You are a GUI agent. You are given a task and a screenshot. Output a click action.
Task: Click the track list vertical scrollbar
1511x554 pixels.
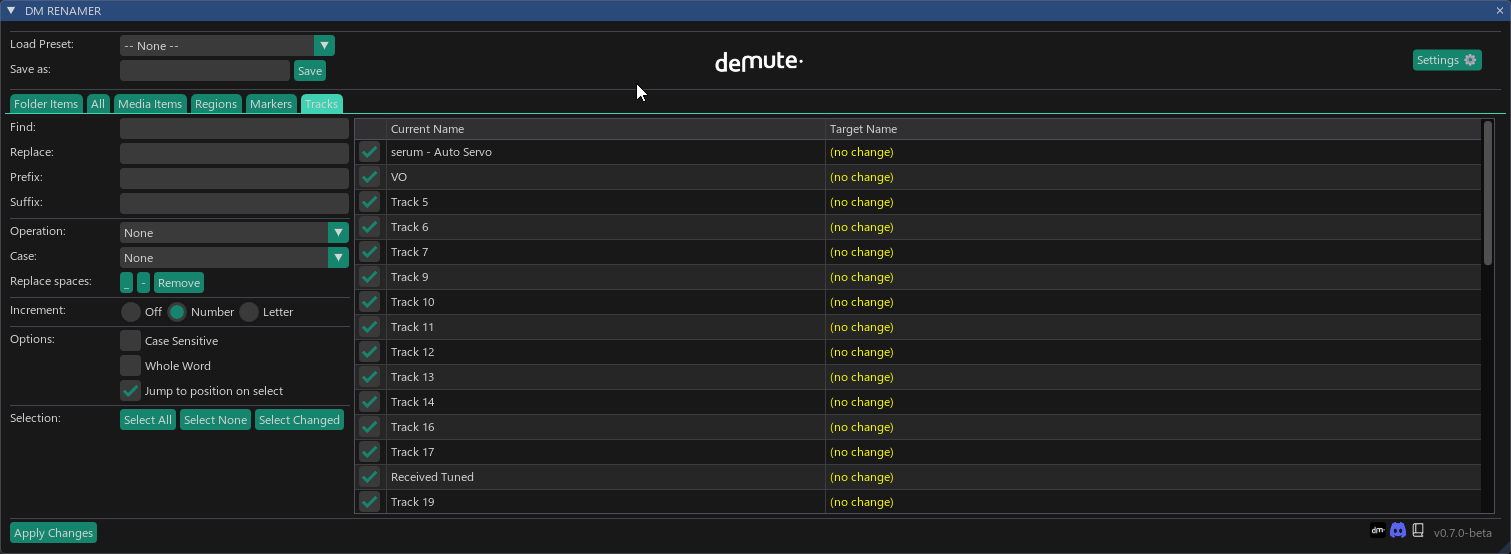[1488, 193]
